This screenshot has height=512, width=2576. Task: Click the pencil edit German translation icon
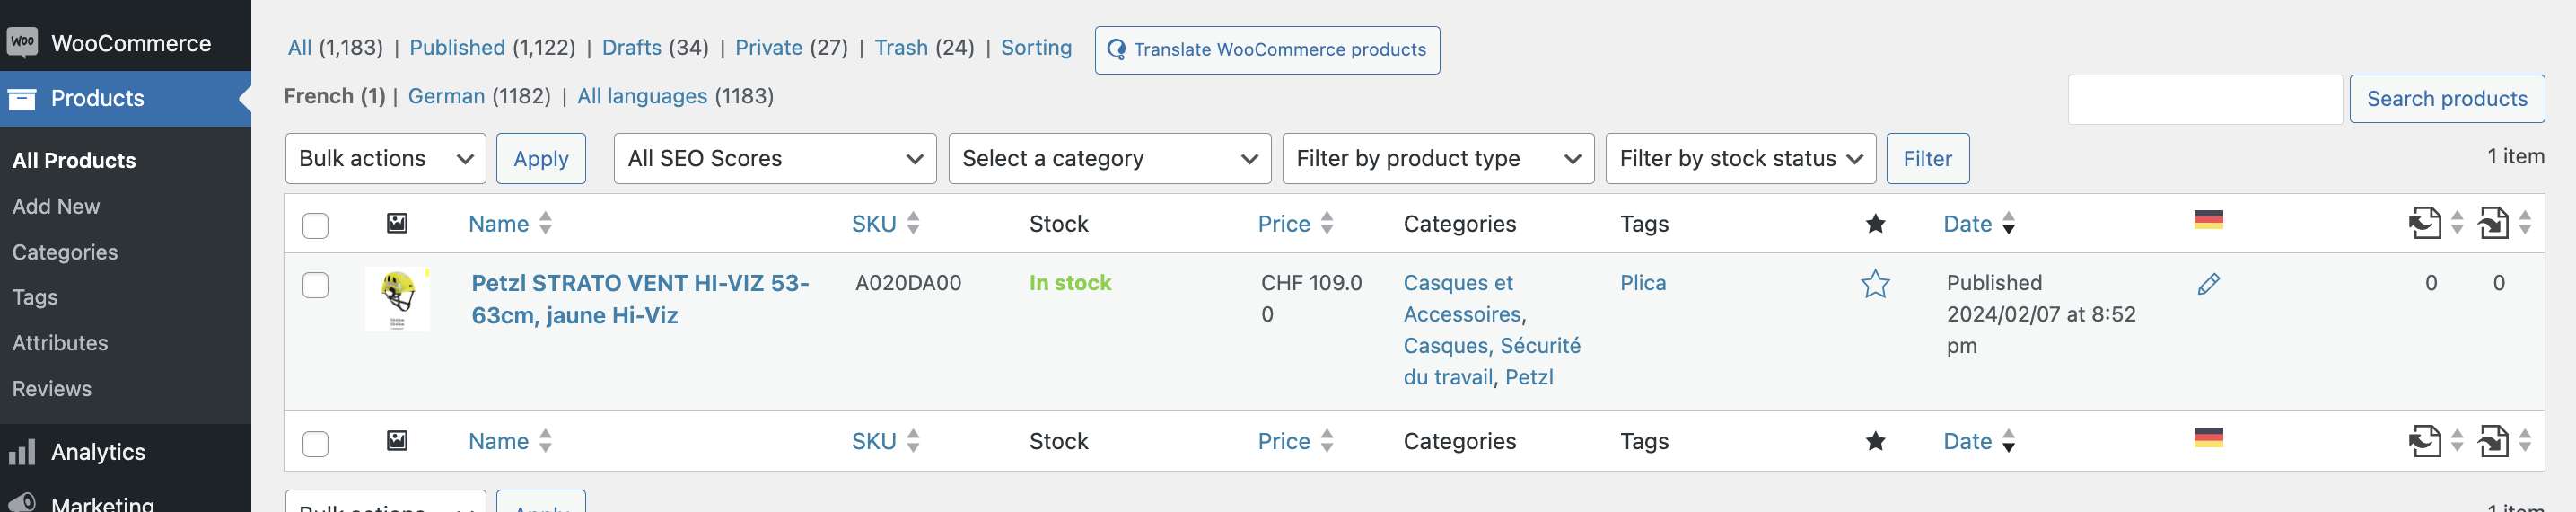tap(2208, 284)
